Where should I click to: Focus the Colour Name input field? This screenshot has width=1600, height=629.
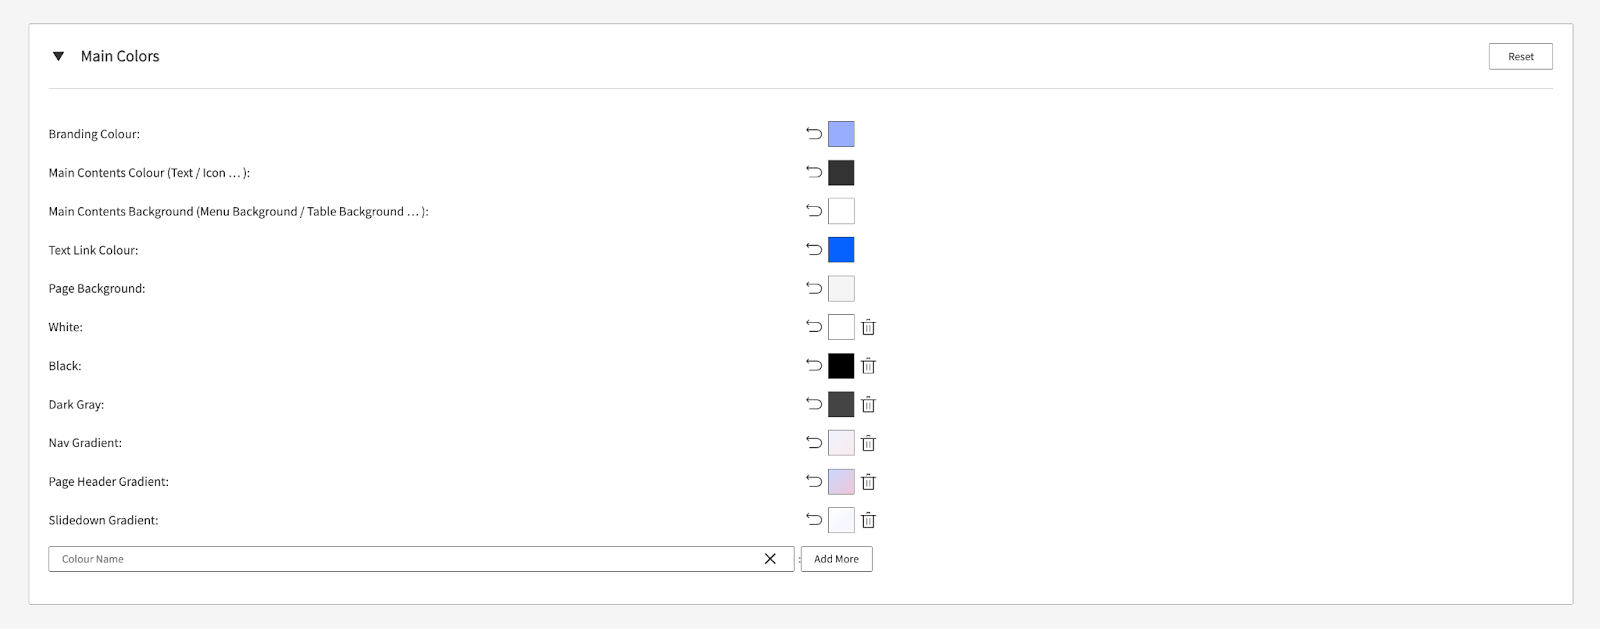pos(400,559)
